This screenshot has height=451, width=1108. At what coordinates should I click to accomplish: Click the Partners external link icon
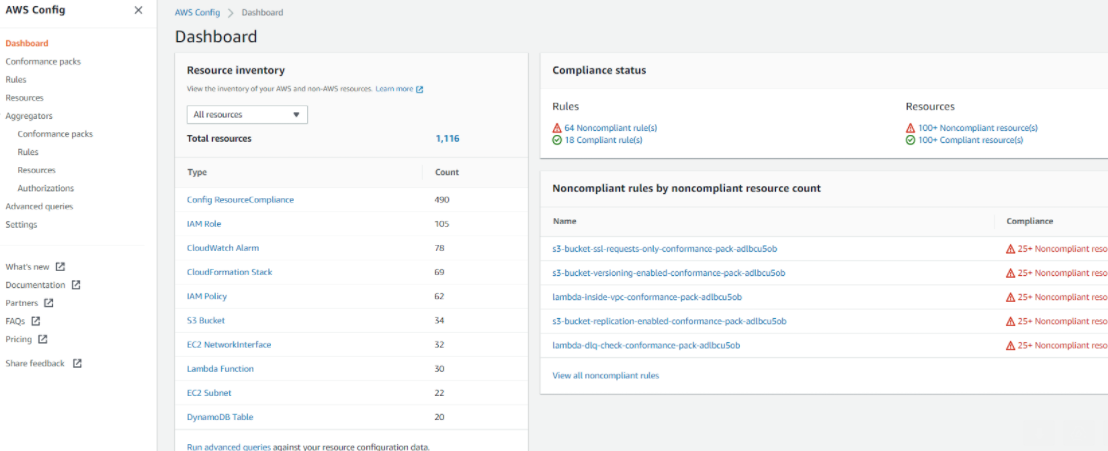coord(49,303)
